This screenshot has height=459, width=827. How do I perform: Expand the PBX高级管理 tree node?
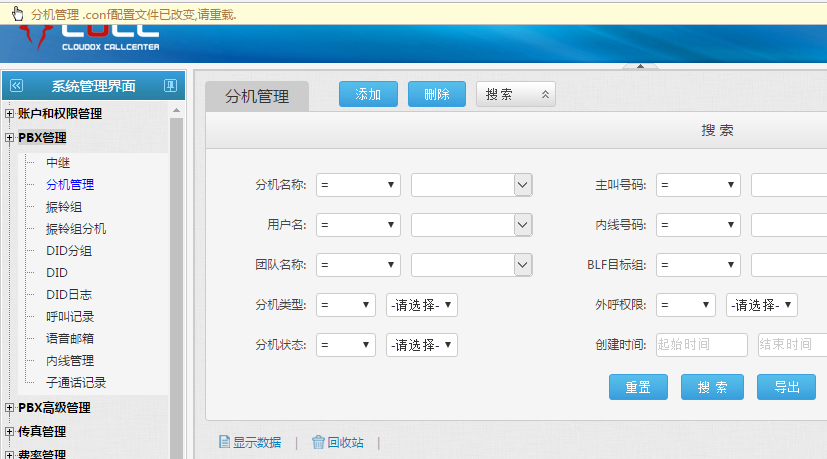coord(10,408)
